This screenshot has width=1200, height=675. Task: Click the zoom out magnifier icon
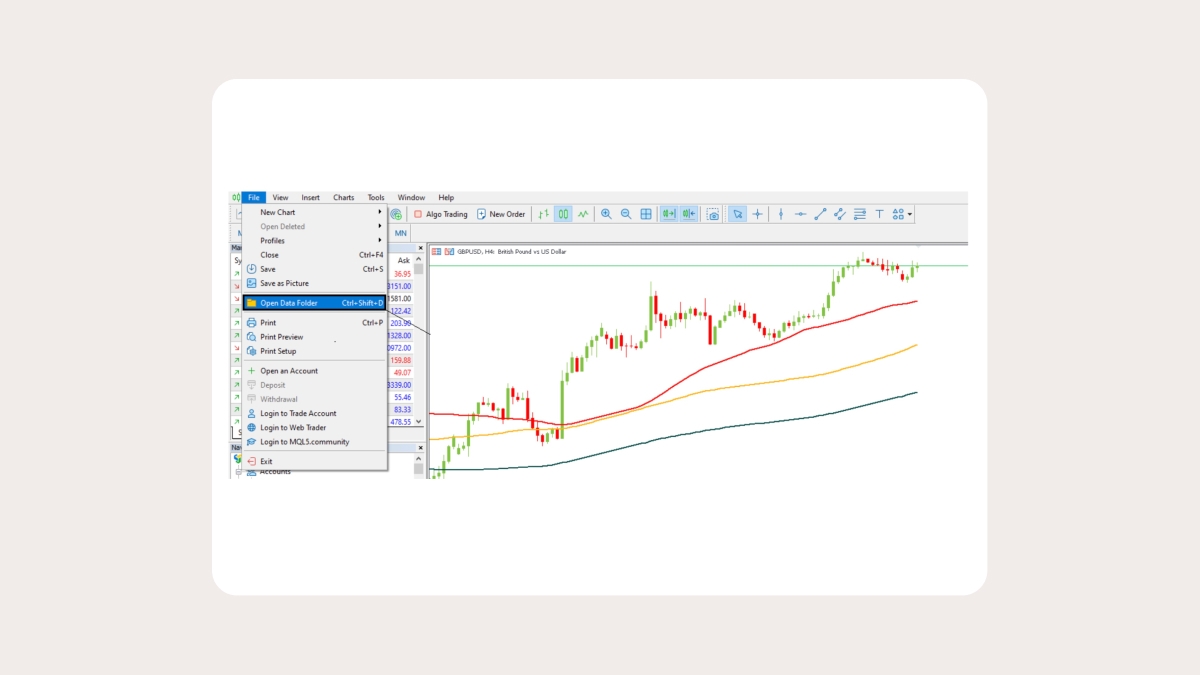(626, 214)
